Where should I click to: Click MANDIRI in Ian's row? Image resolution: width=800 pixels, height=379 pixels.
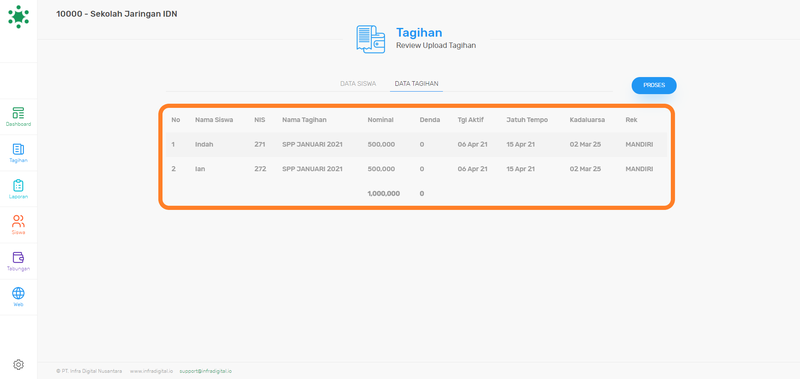pos(639,169)
